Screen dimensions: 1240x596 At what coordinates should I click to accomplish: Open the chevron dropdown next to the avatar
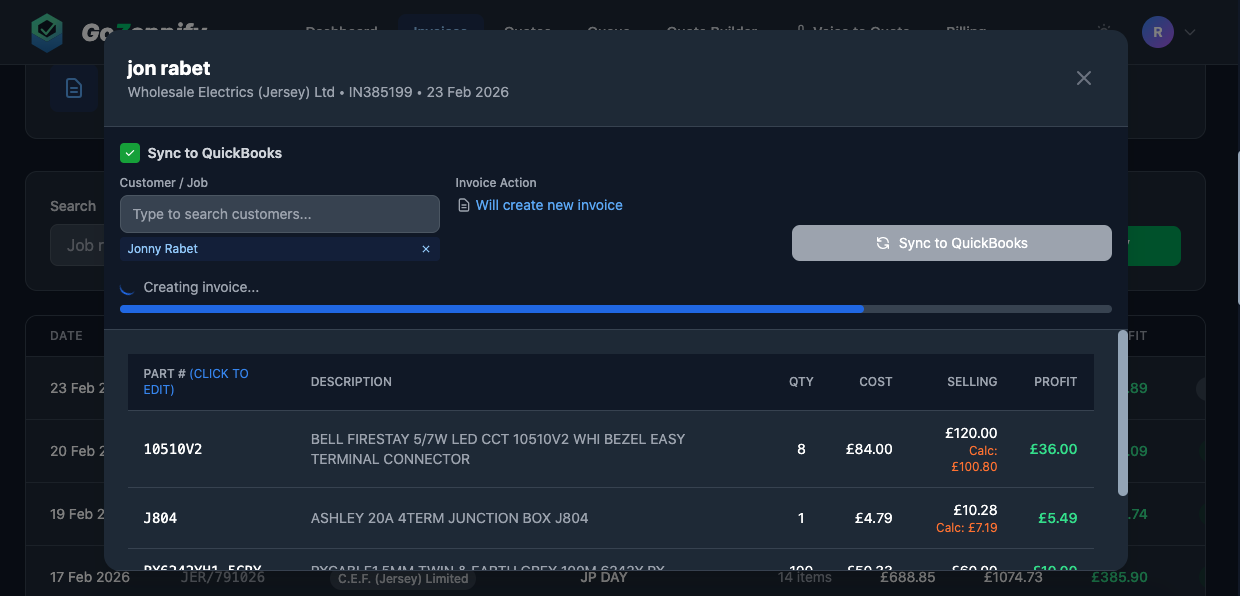click(x=1189, y=31)
